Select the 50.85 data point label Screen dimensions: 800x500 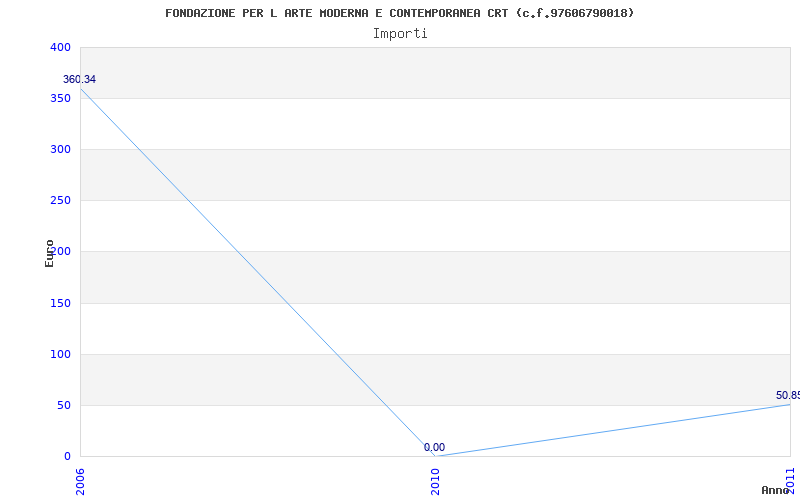coord(788,395)
